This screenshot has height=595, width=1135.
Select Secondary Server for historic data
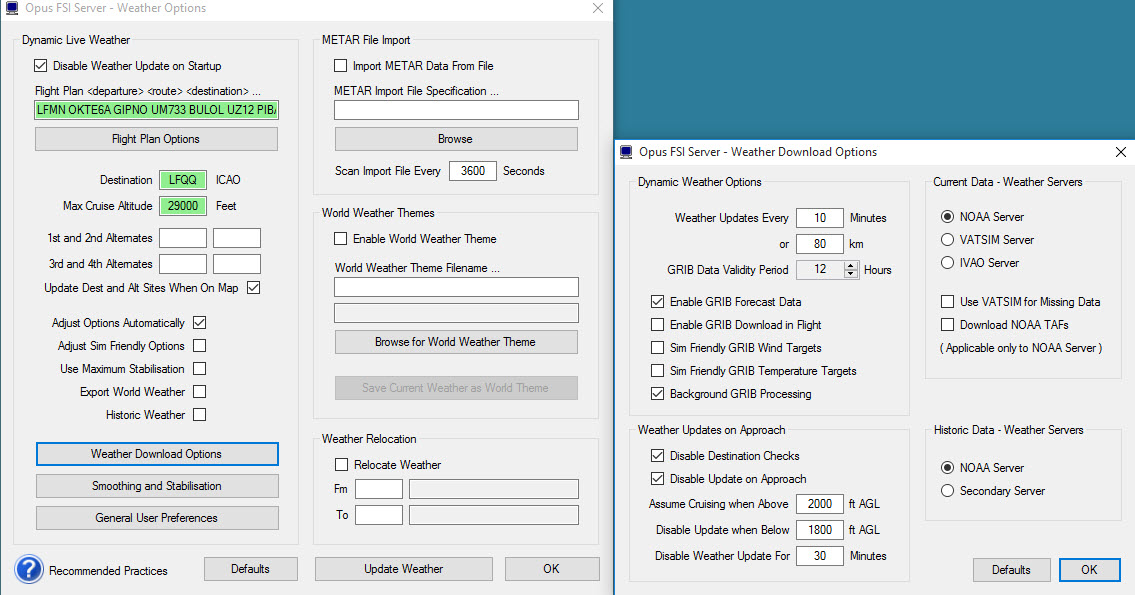pos(947,491)
